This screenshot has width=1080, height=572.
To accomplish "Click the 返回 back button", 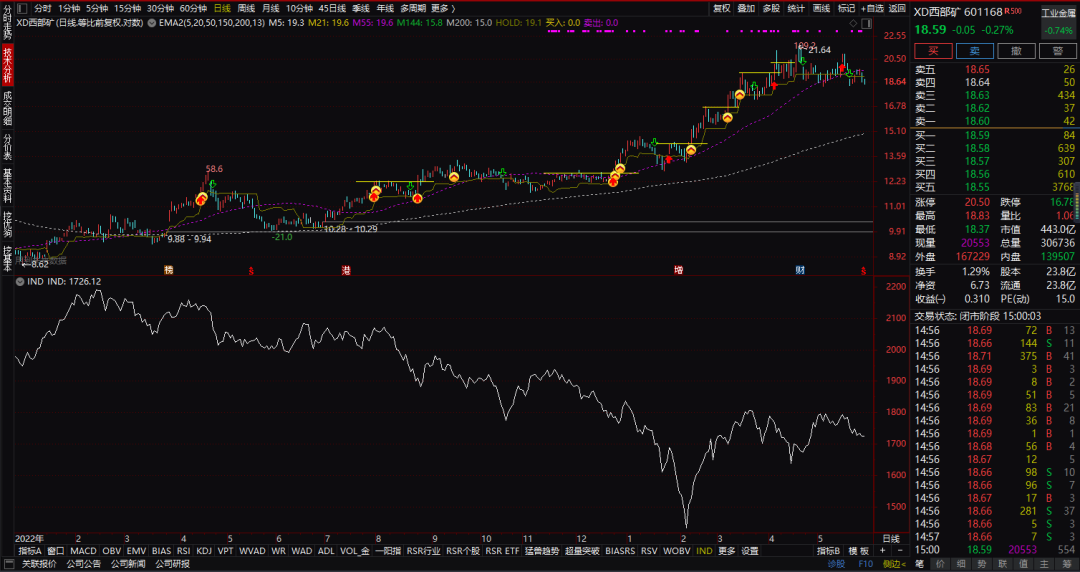I will [x=897, y=8].
